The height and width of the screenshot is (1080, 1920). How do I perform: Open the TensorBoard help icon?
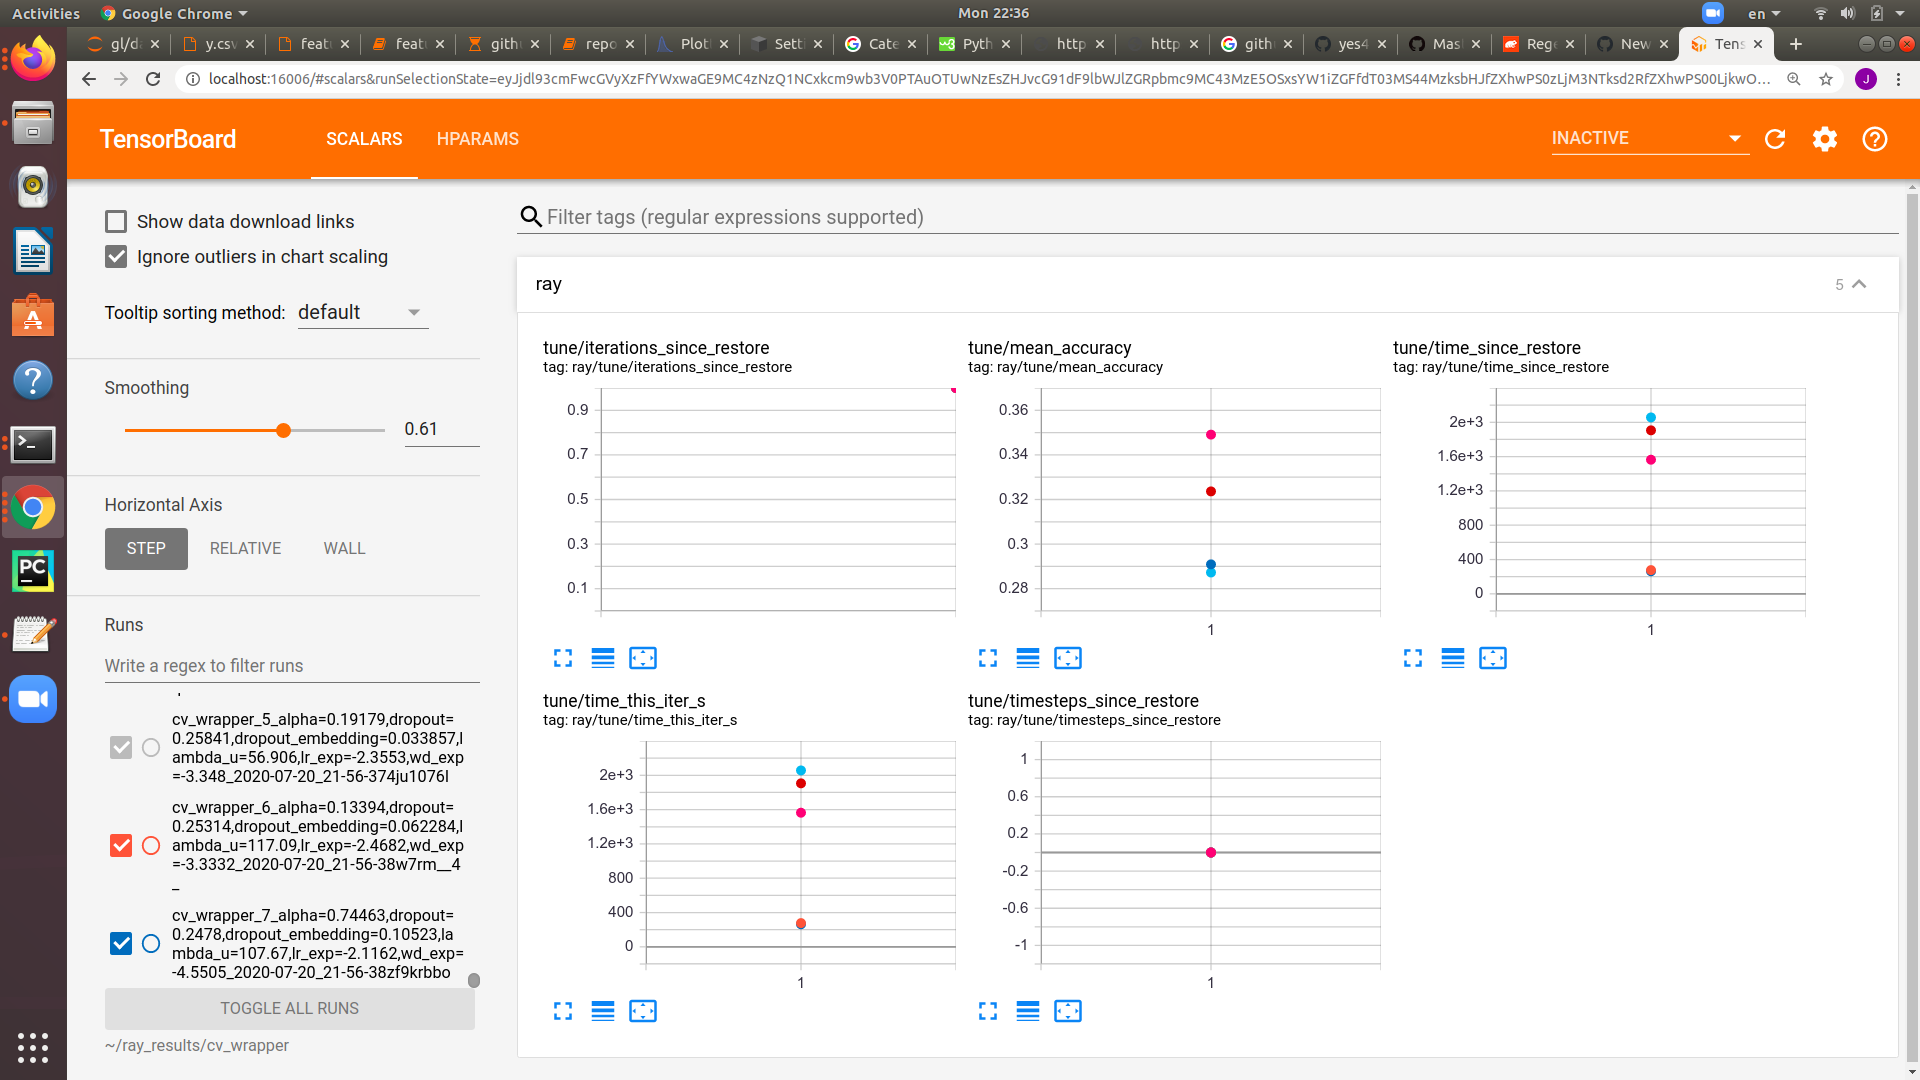1875,139
